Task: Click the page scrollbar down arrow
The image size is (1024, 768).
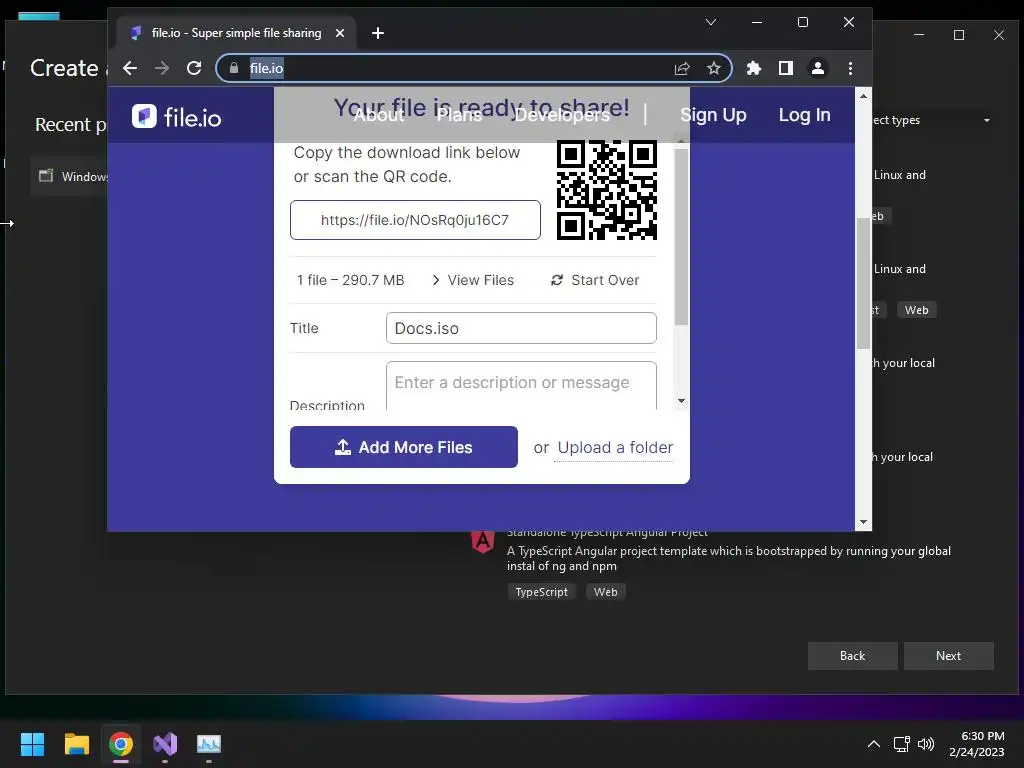Action: click(x=863, y=522)
